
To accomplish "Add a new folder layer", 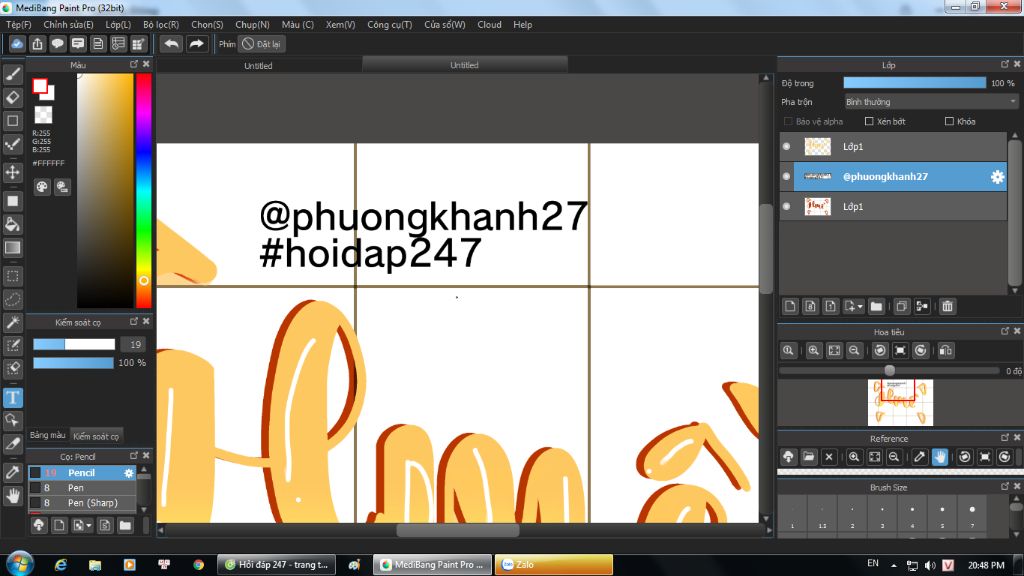I will [876, 306].
